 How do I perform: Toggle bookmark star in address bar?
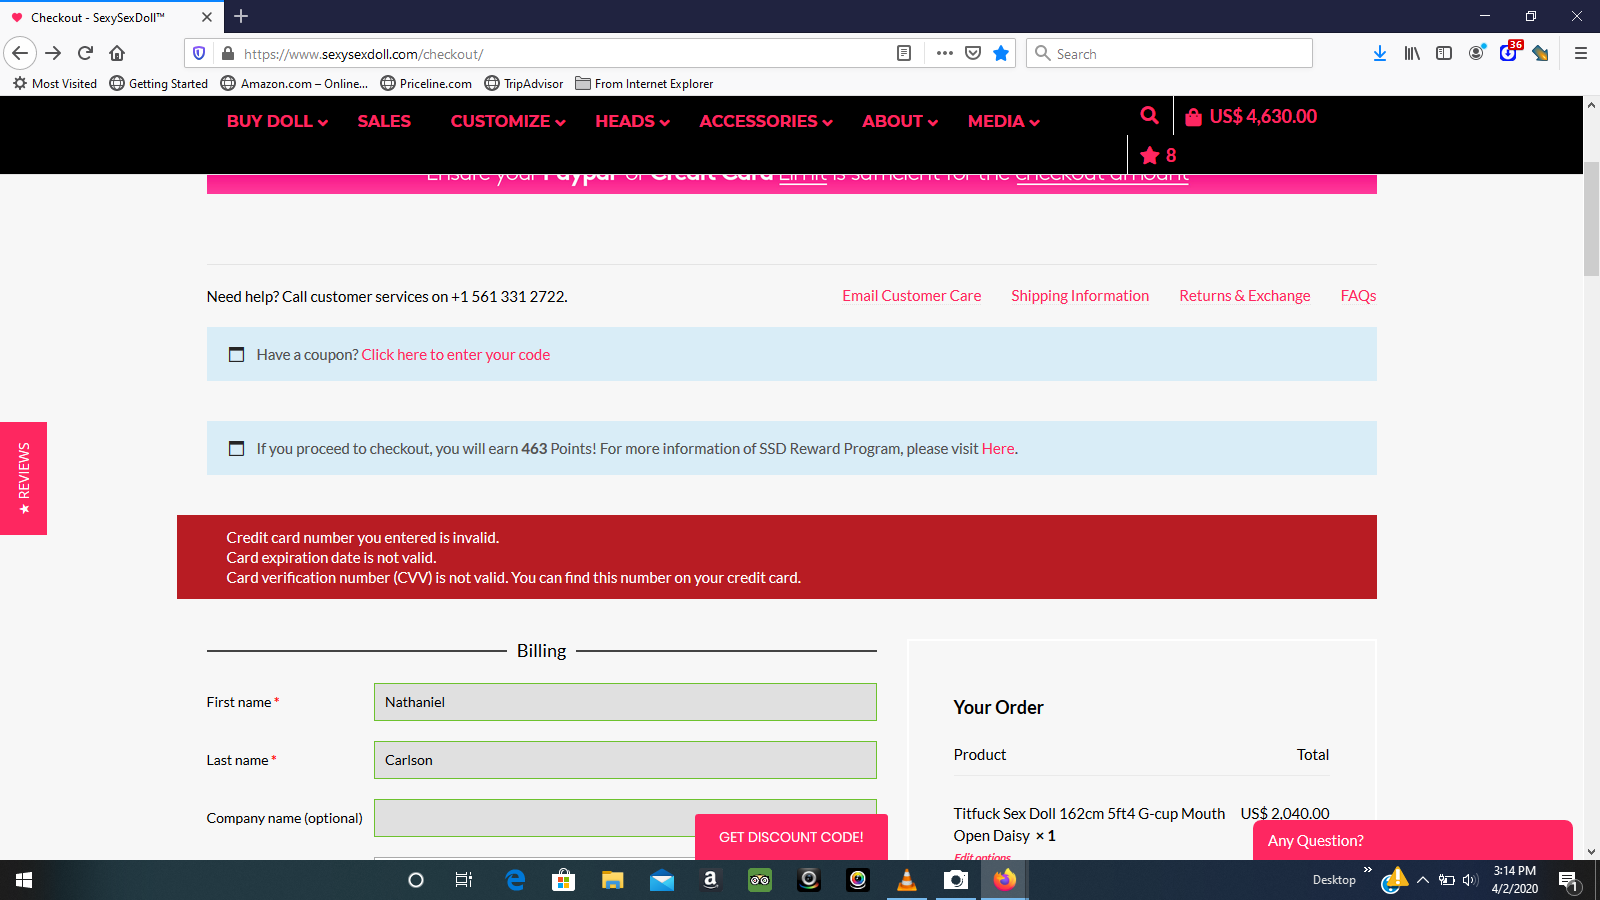(1001, 53)
